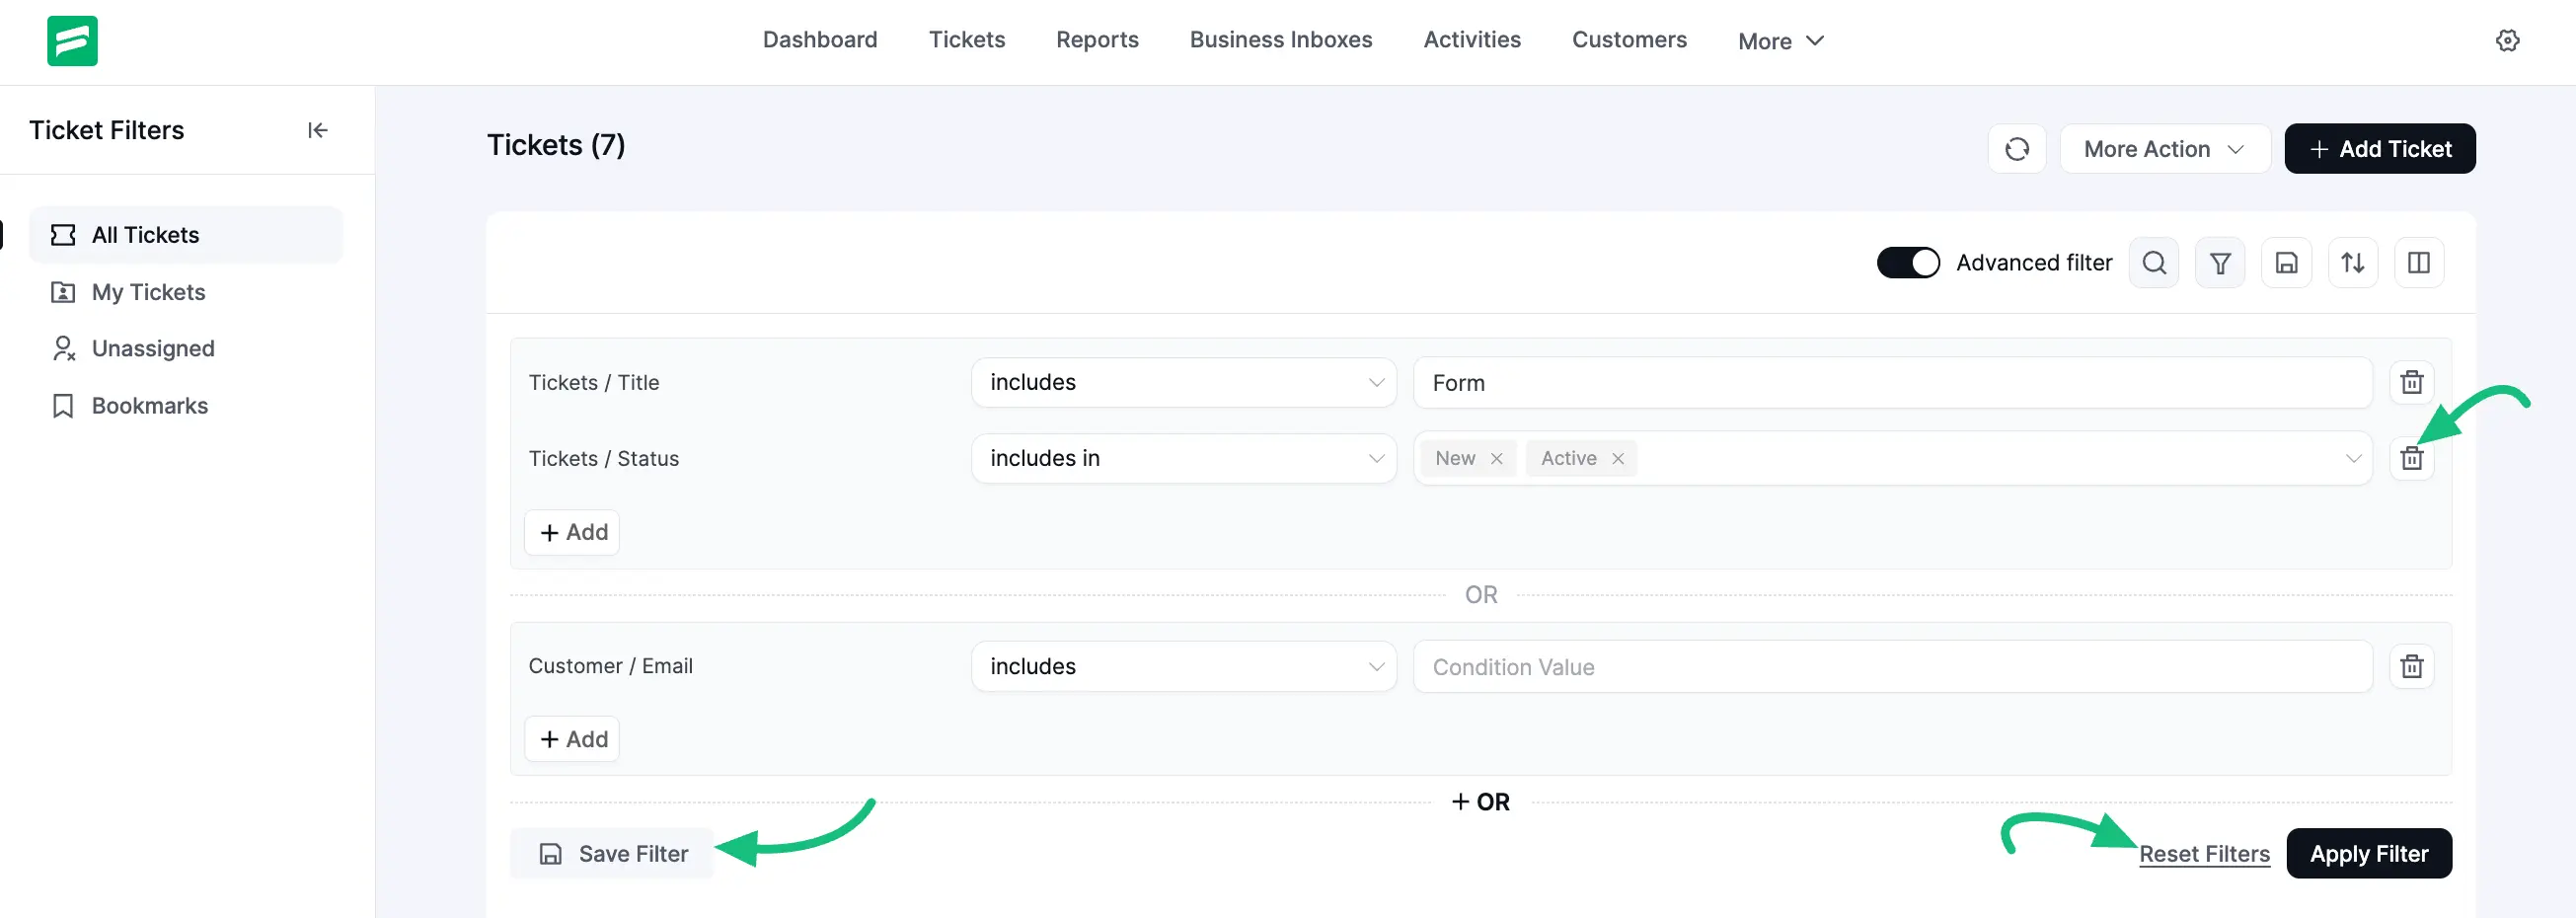Turn off the Advanced filter switch

coord(1907,263)
